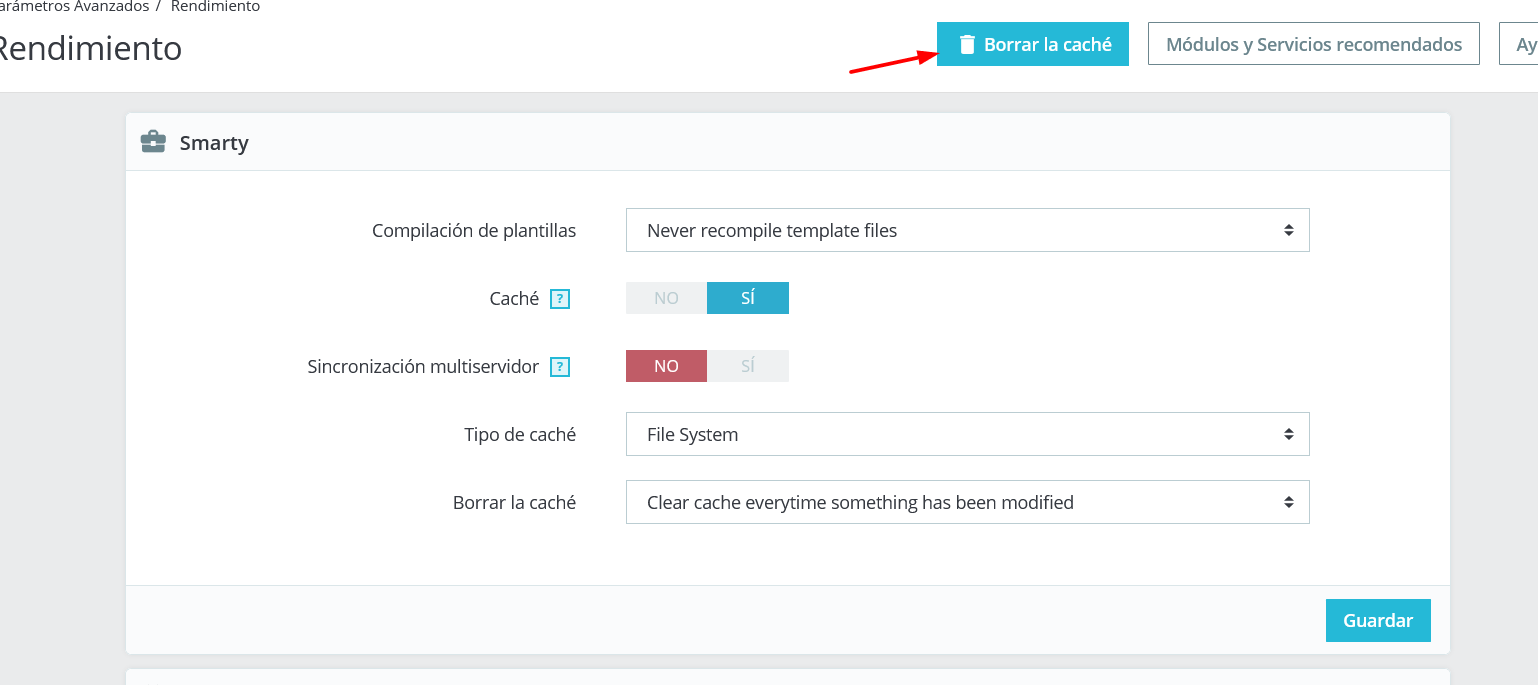The height and width of the screenshot is (685, 1538).
Task: Click the Rendimiento page title
Action: pyautogui.click(x=90, y=48)
